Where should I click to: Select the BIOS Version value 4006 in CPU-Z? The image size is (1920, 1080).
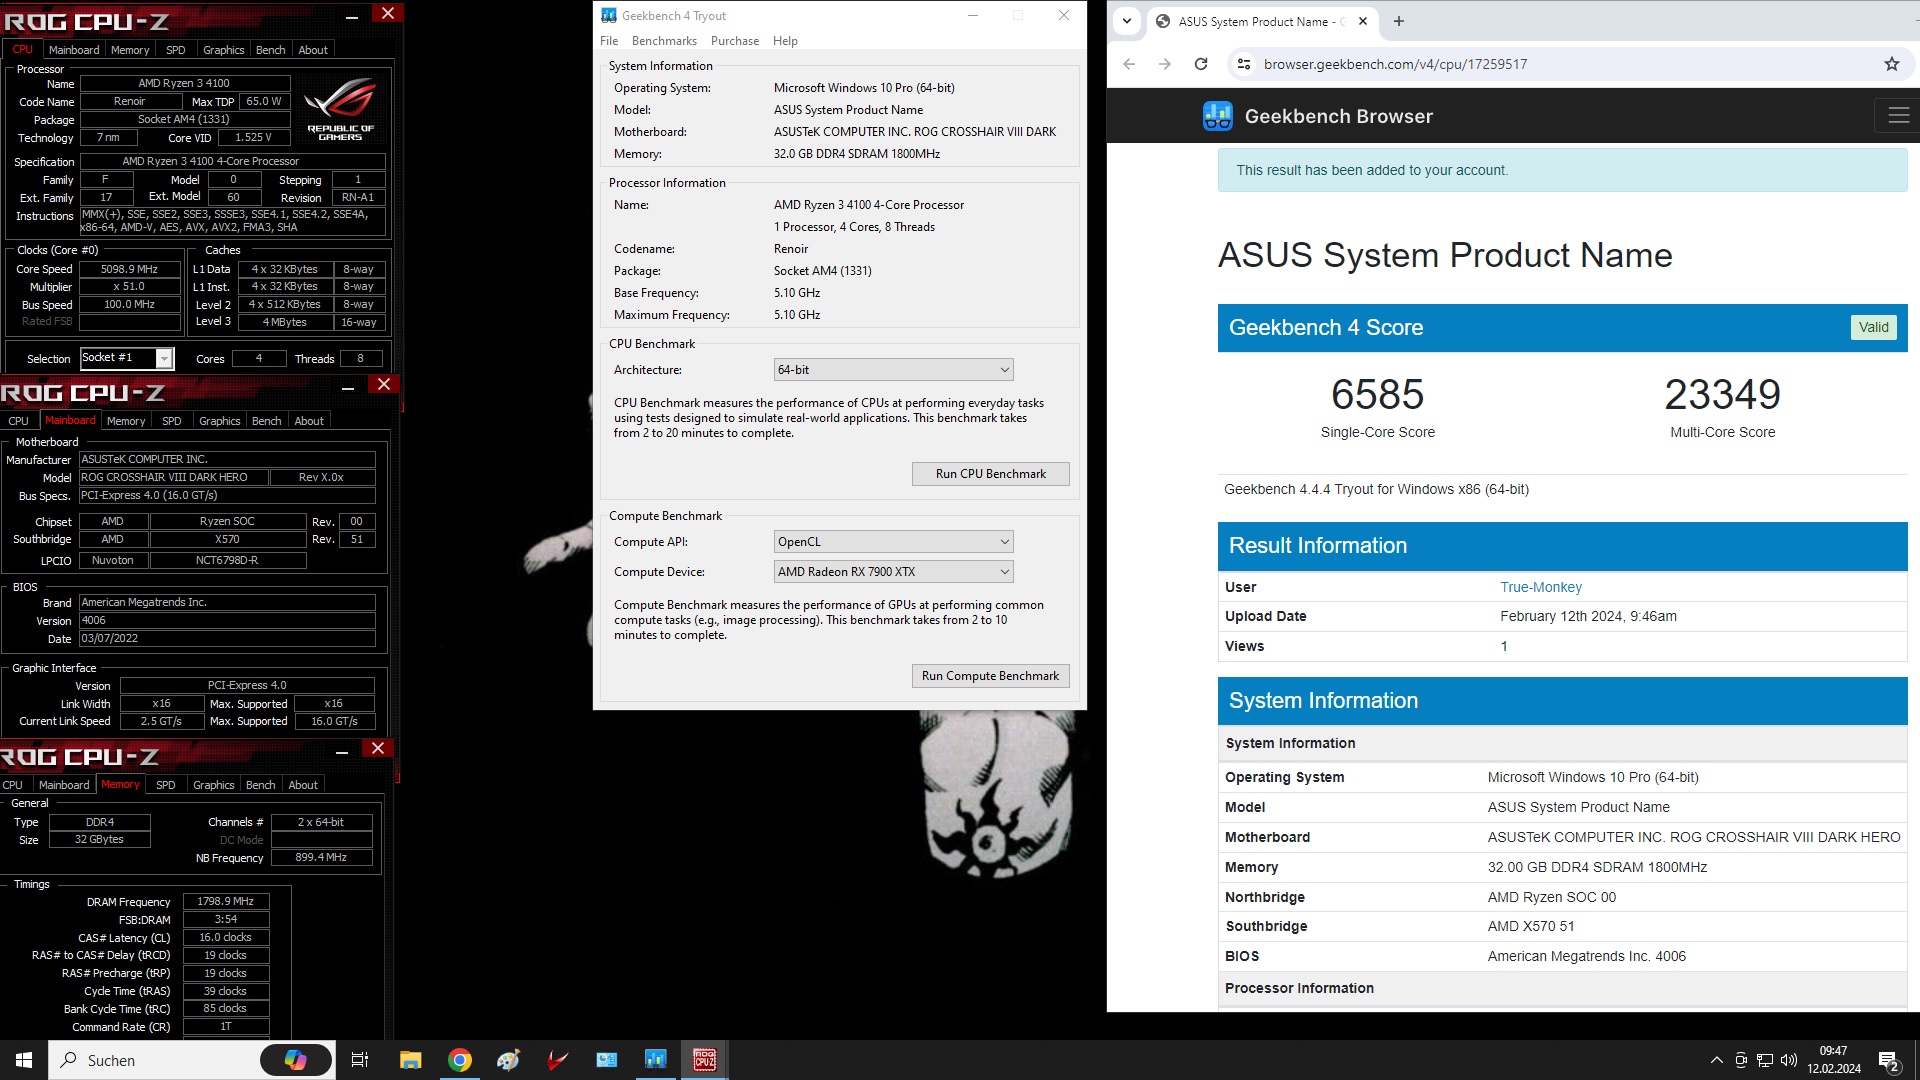coord(228,620)
